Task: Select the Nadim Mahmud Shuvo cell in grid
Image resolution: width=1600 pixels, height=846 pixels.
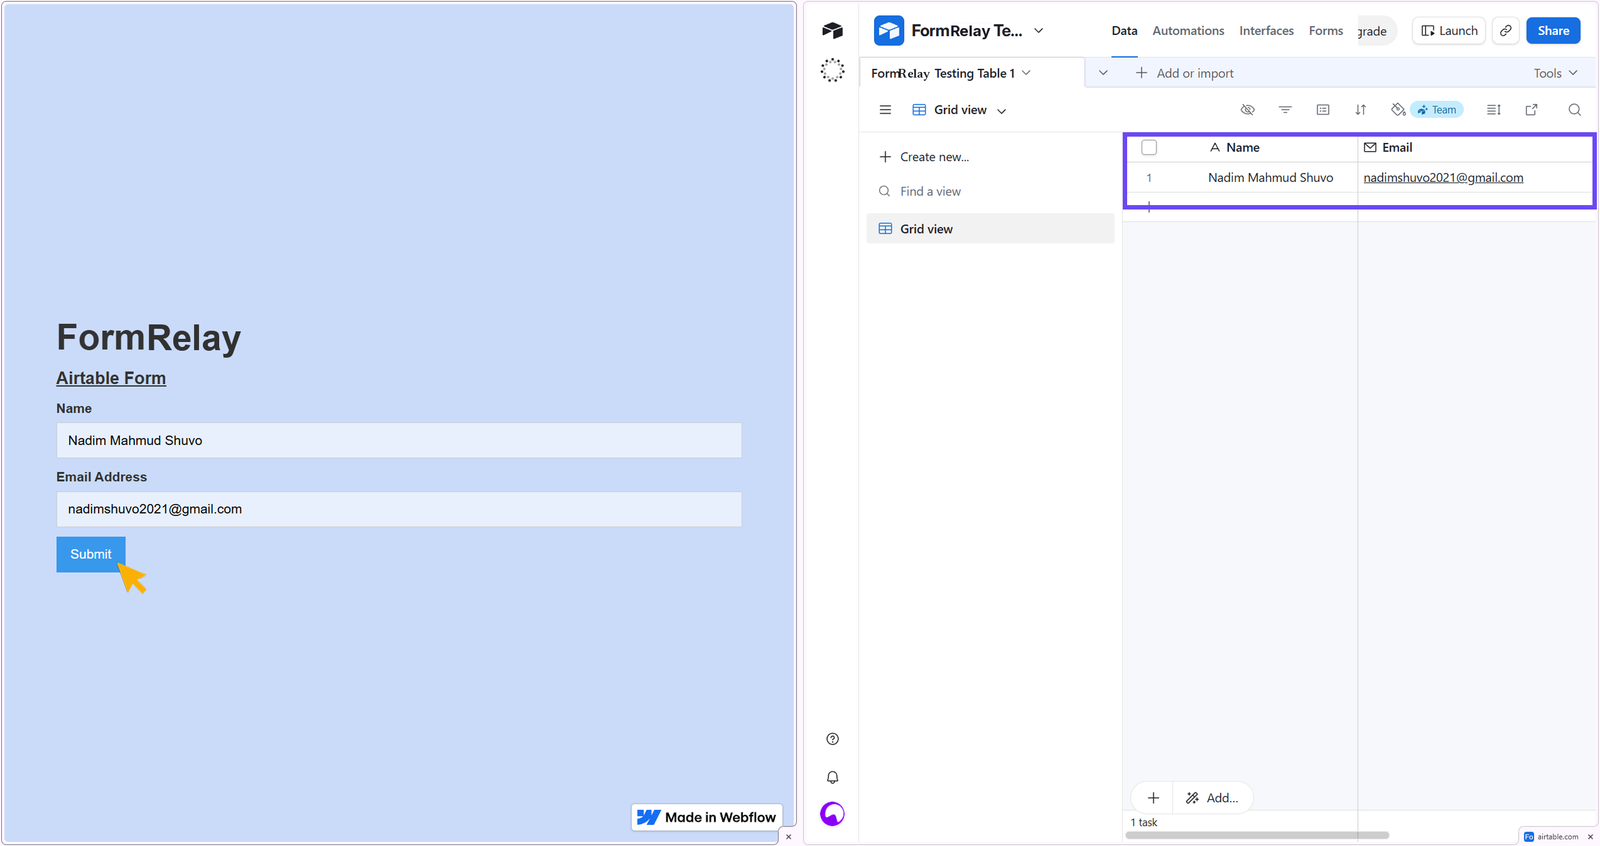Action: (1270, 178)
